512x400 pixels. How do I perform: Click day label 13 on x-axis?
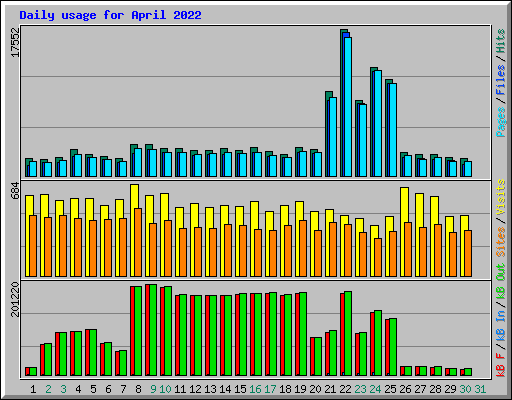click(210, 389)
